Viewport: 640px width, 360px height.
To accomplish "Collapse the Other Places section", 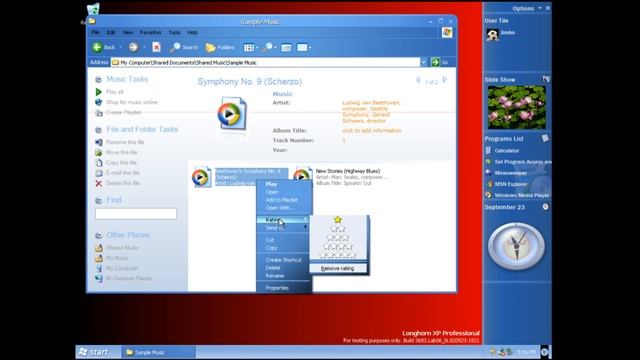I will coord(98,236).
